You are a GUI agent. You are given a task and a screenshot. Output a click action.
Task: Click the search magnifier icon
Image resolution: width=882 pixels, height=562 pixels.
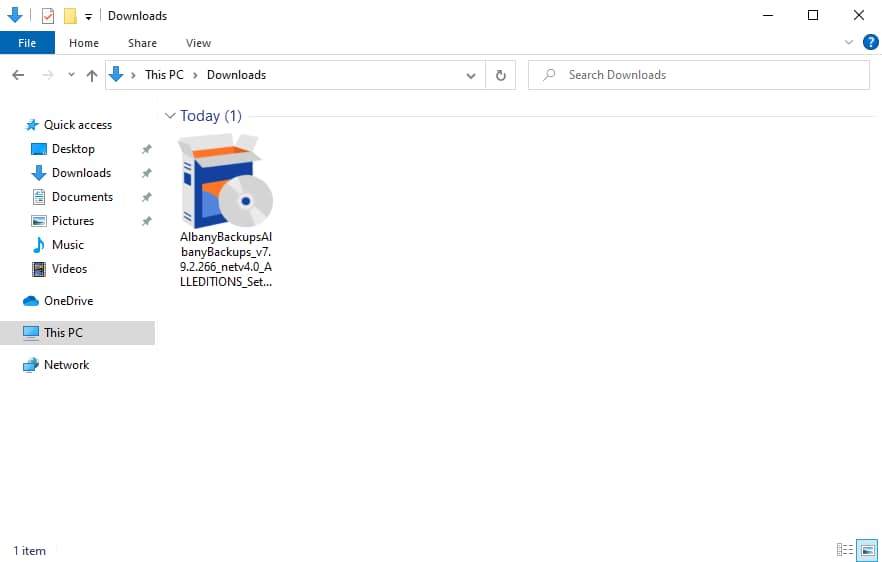coord(549,74)
